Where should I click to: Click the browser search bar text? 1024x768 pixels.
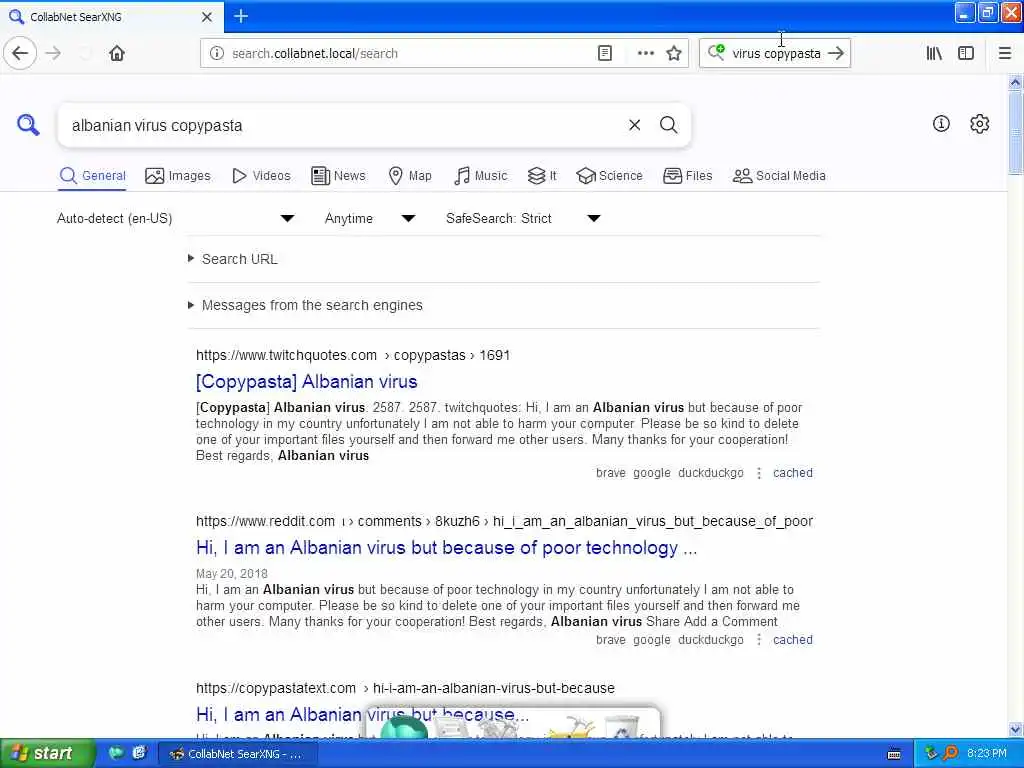coord(776,54)
